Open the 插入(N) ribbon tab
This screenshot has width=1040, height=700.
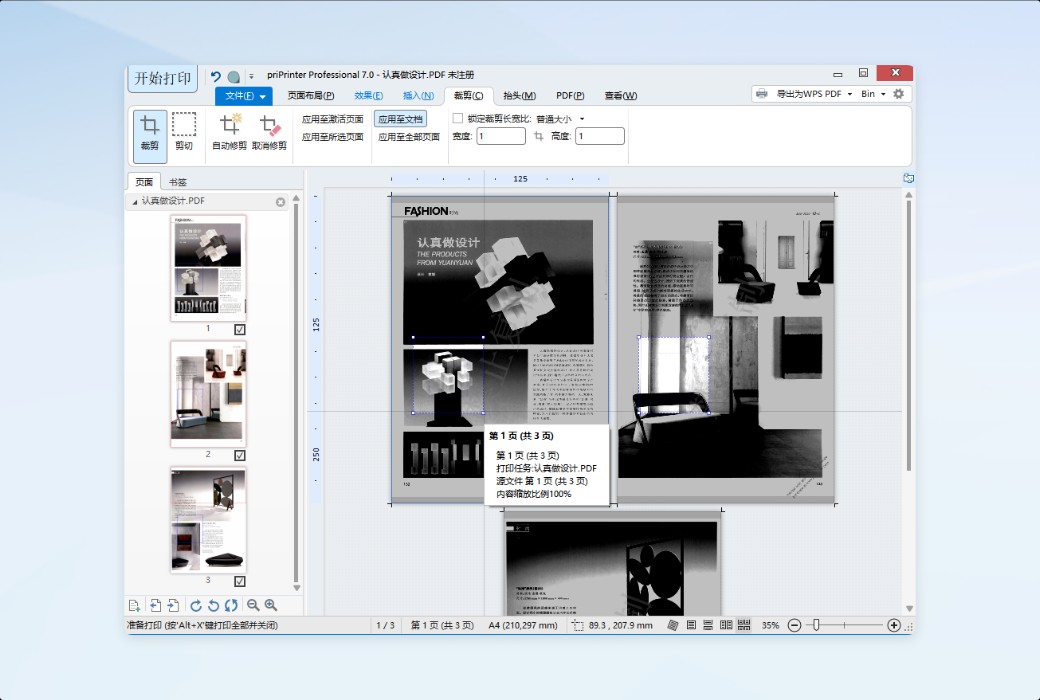(419, 96)
